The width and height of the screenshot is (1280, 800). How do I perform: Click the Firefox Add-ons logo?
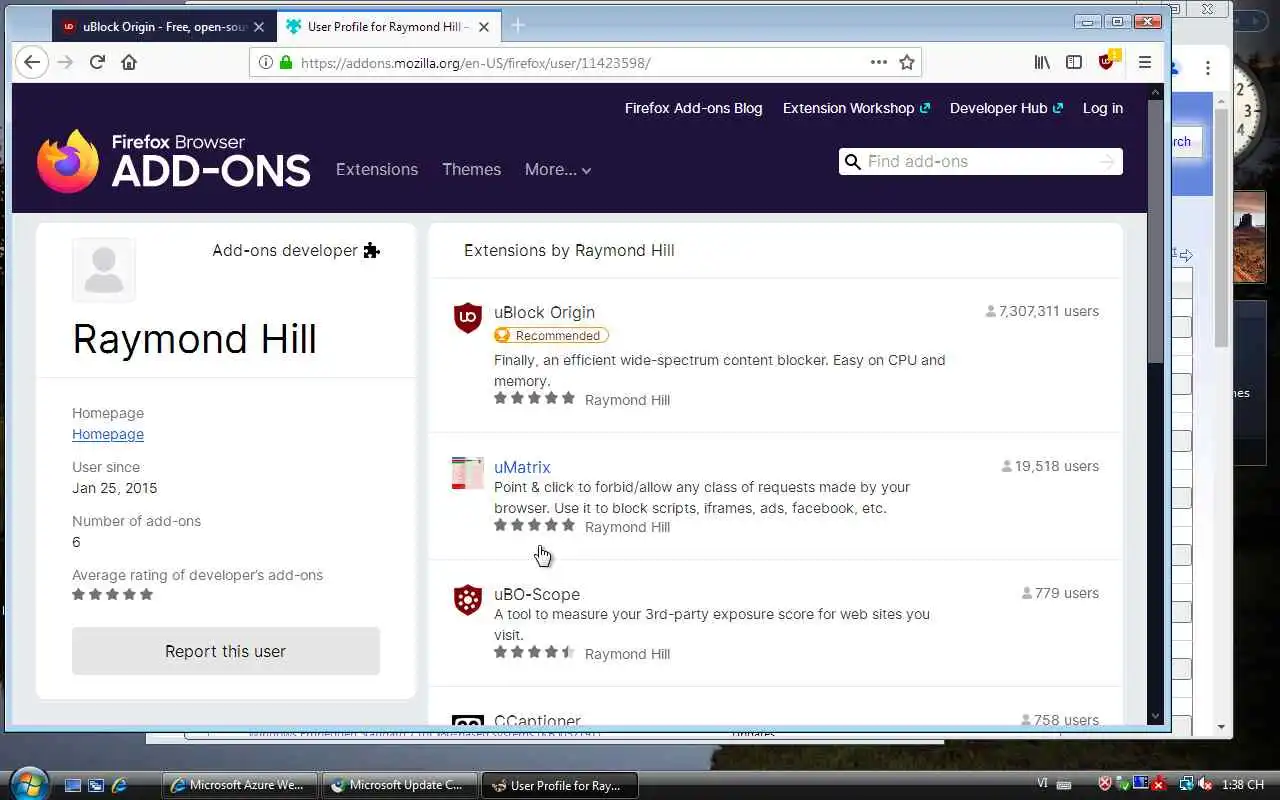pos(174,161)
